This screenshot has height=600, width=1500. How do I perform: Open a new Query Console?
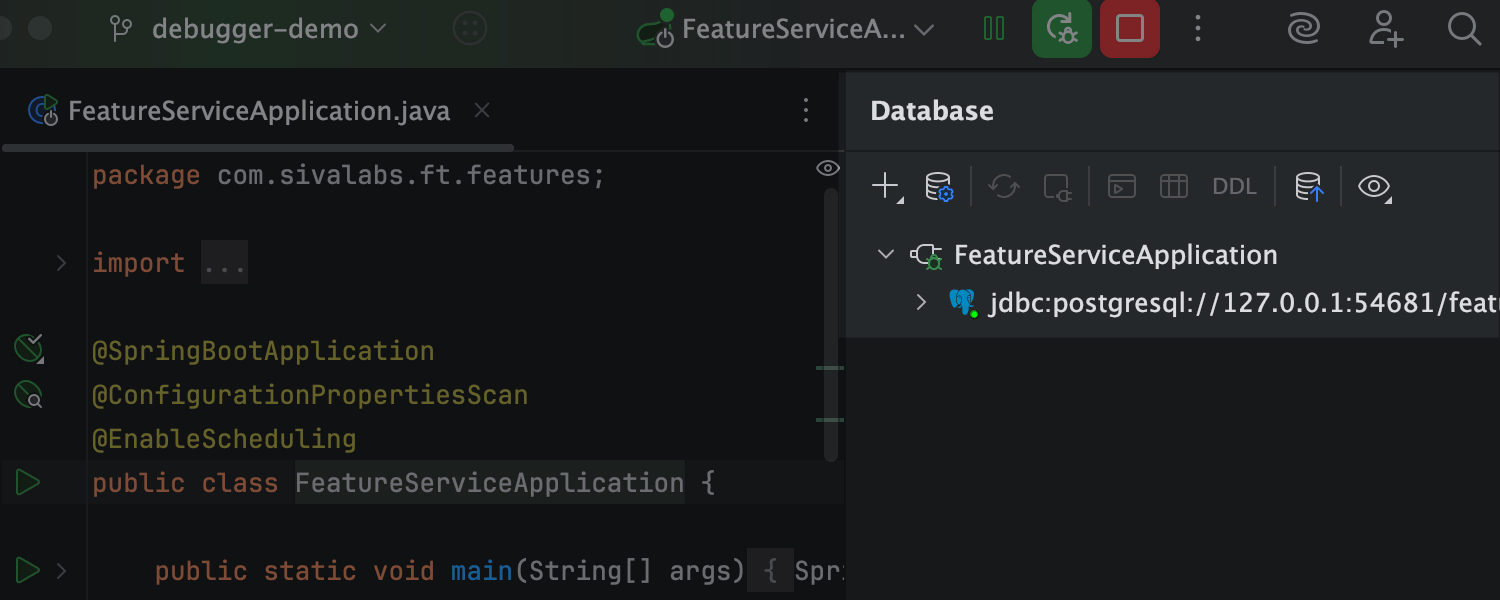pyautogui.click(x=1121, y=186)
